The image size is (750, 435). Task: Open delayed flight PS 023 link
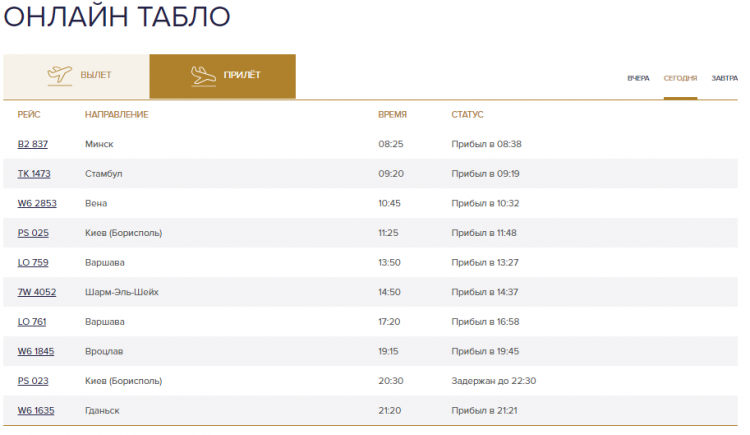tap(33, 381)
